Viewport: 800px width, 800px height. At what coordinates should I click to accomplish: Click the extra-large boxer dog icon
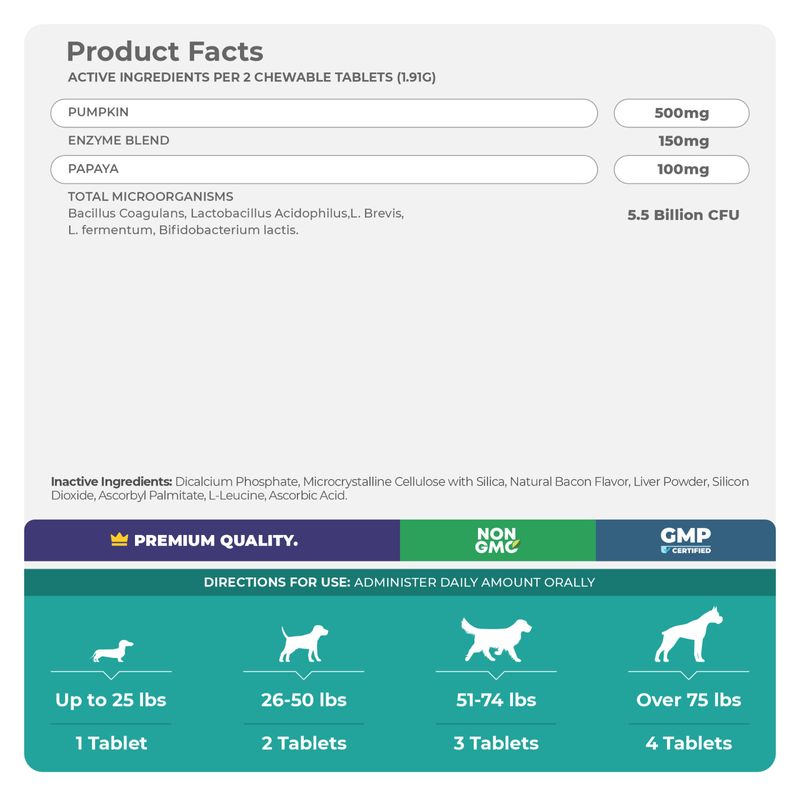click(688, 635)
